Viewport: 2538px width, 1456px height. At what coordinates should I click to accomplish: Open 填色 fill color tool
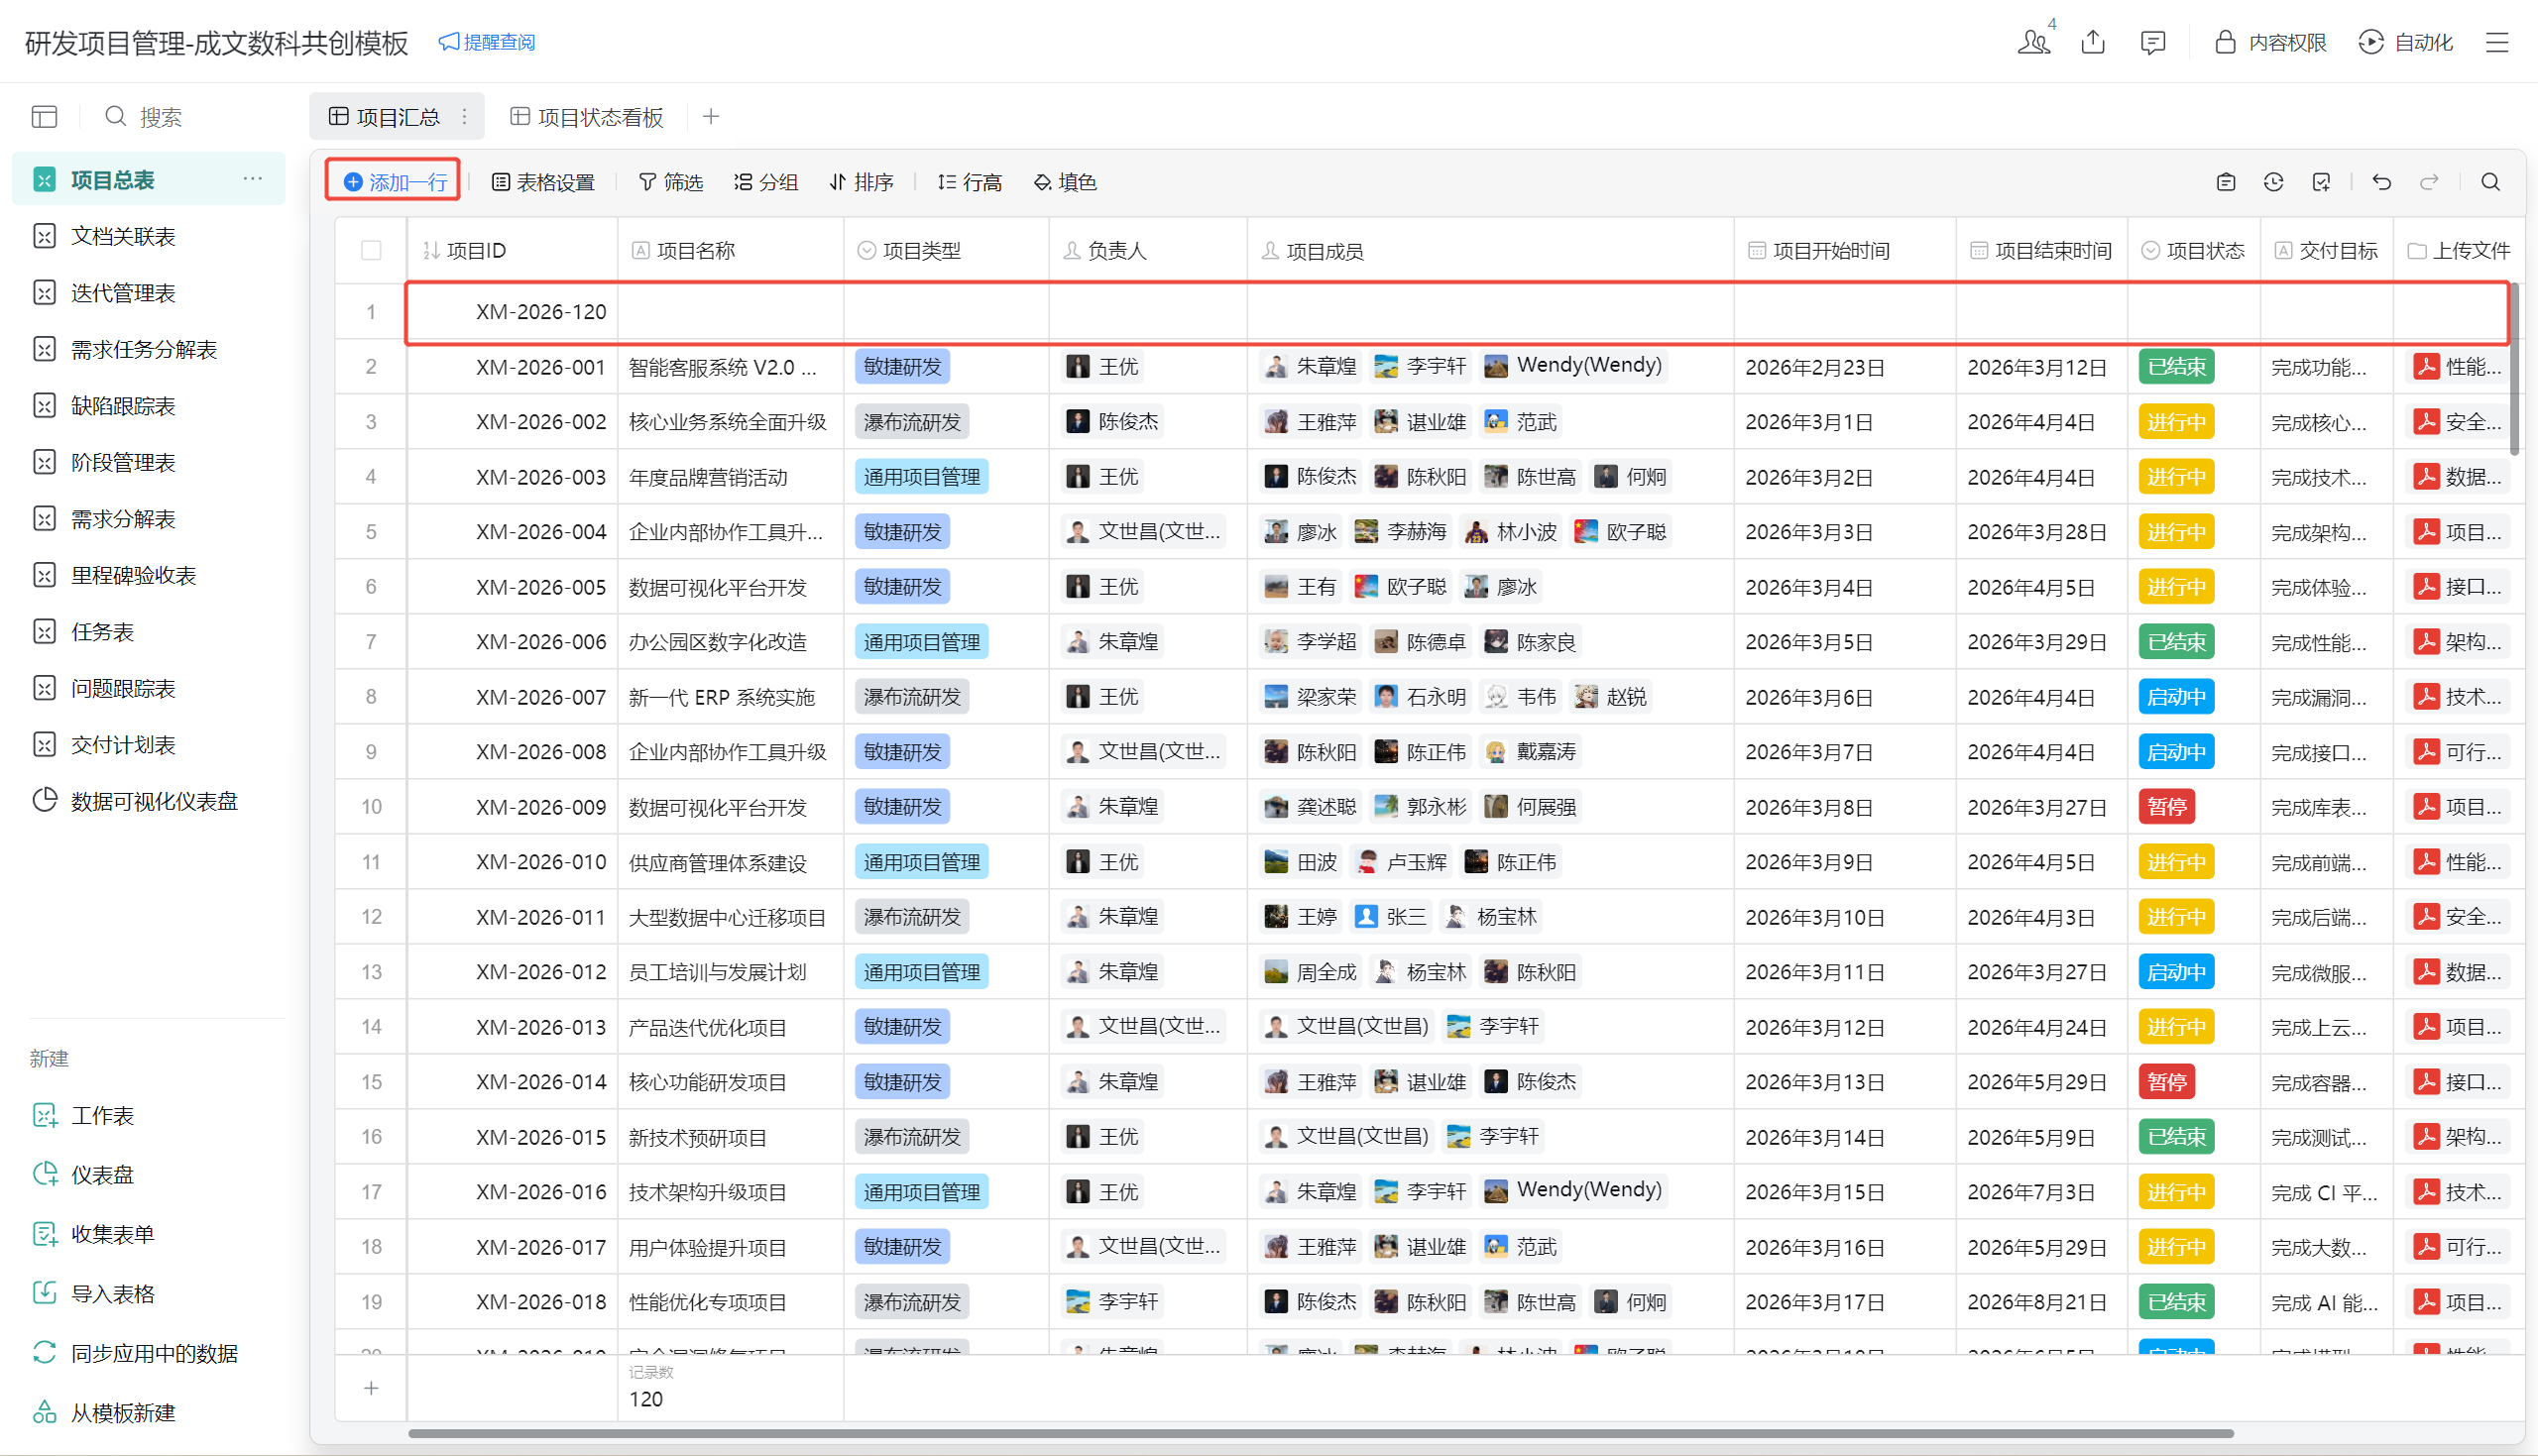[1065, 182]
